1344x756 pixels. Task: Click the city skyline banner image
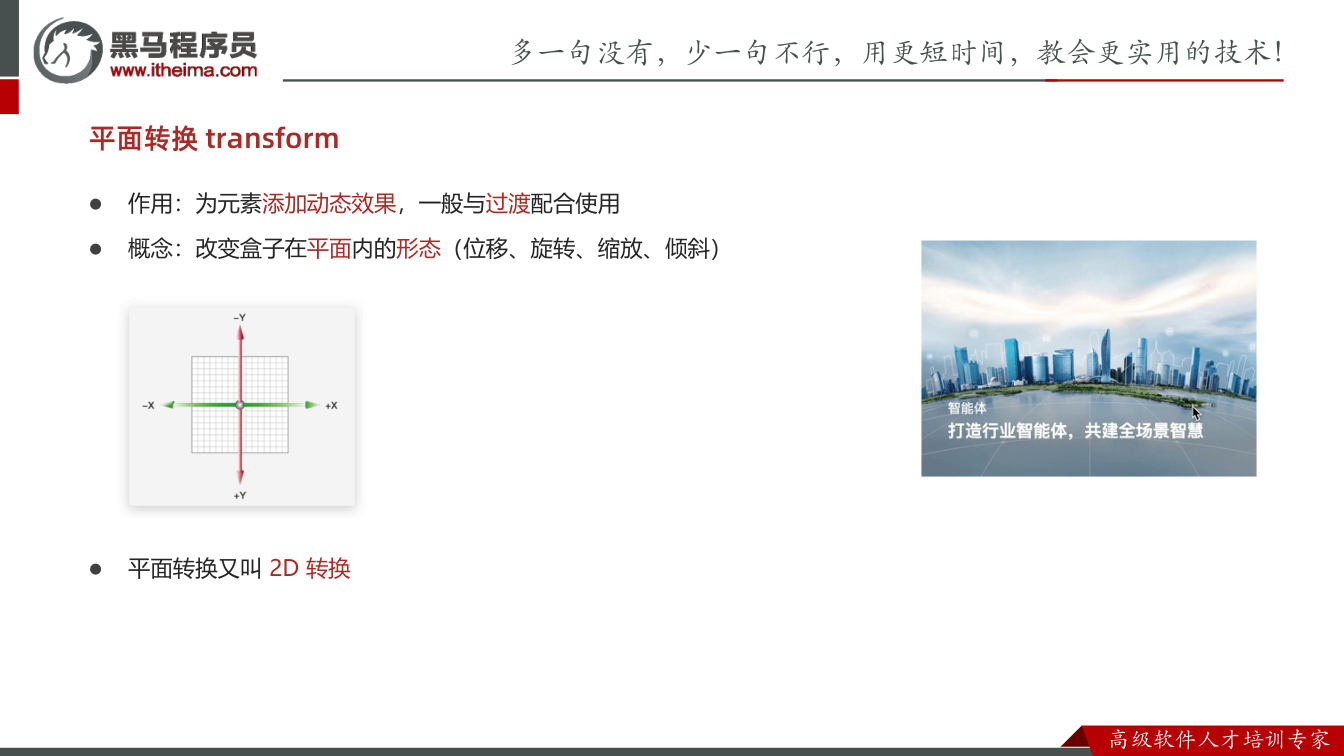point(1088,358)
